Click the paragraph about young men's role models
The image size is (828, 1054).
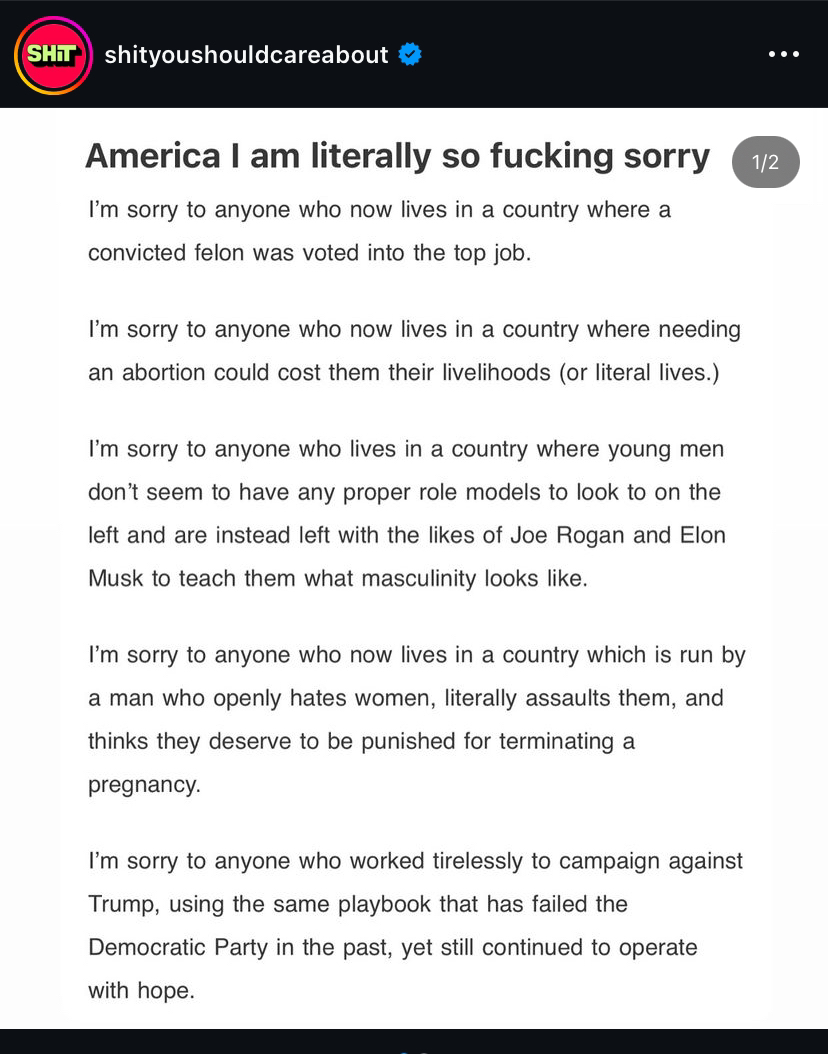407,513
